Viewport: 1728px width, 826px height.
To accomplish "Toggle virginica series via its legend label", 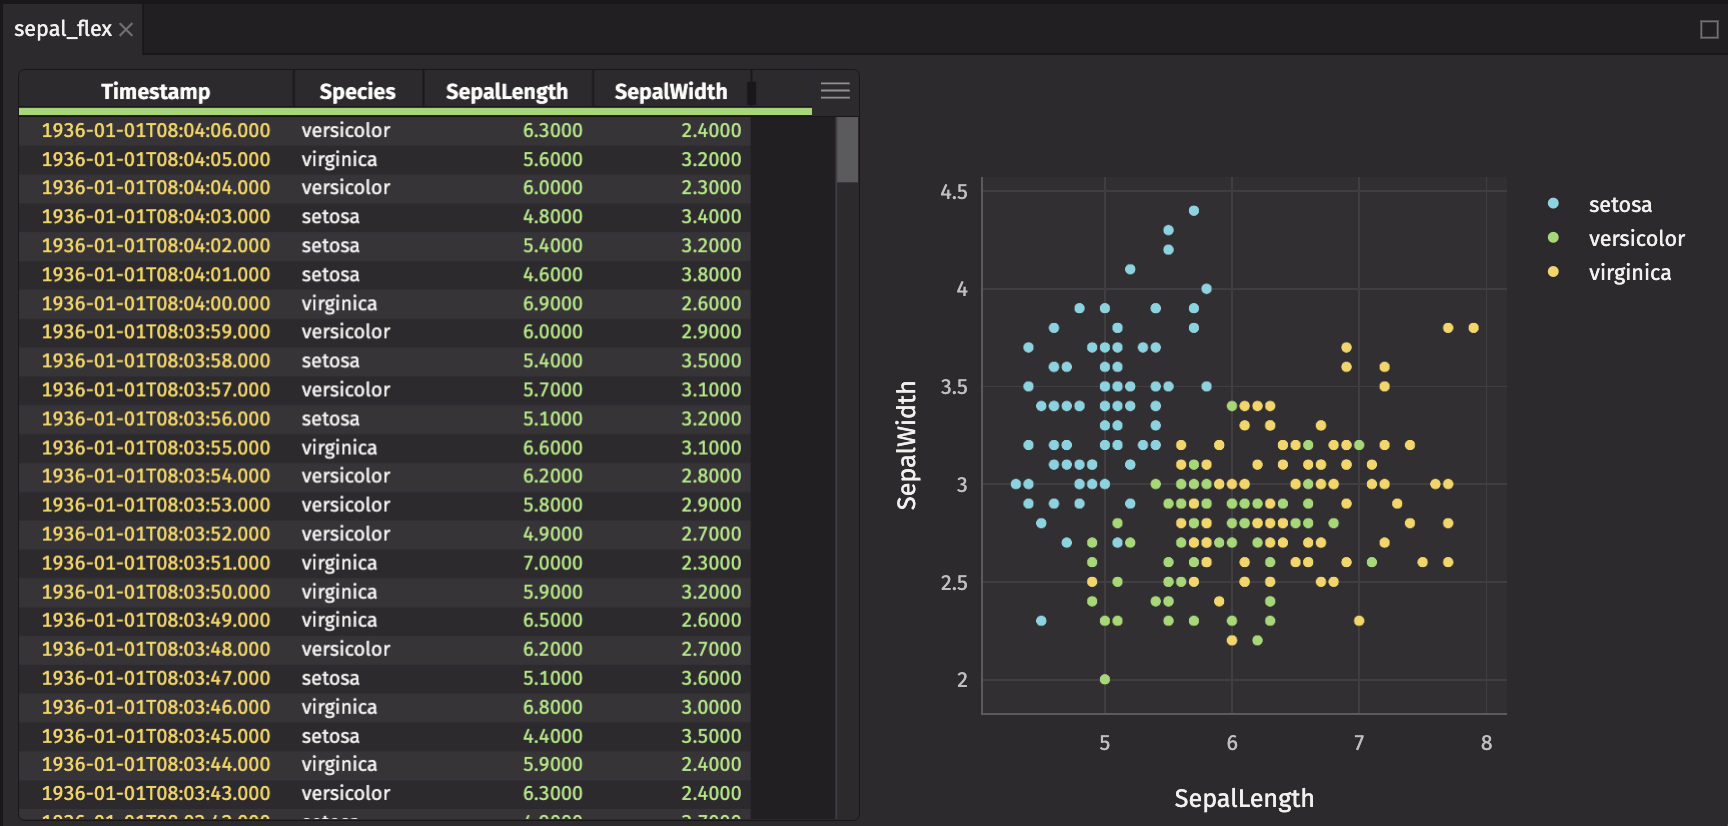I will click(1629, 273).
